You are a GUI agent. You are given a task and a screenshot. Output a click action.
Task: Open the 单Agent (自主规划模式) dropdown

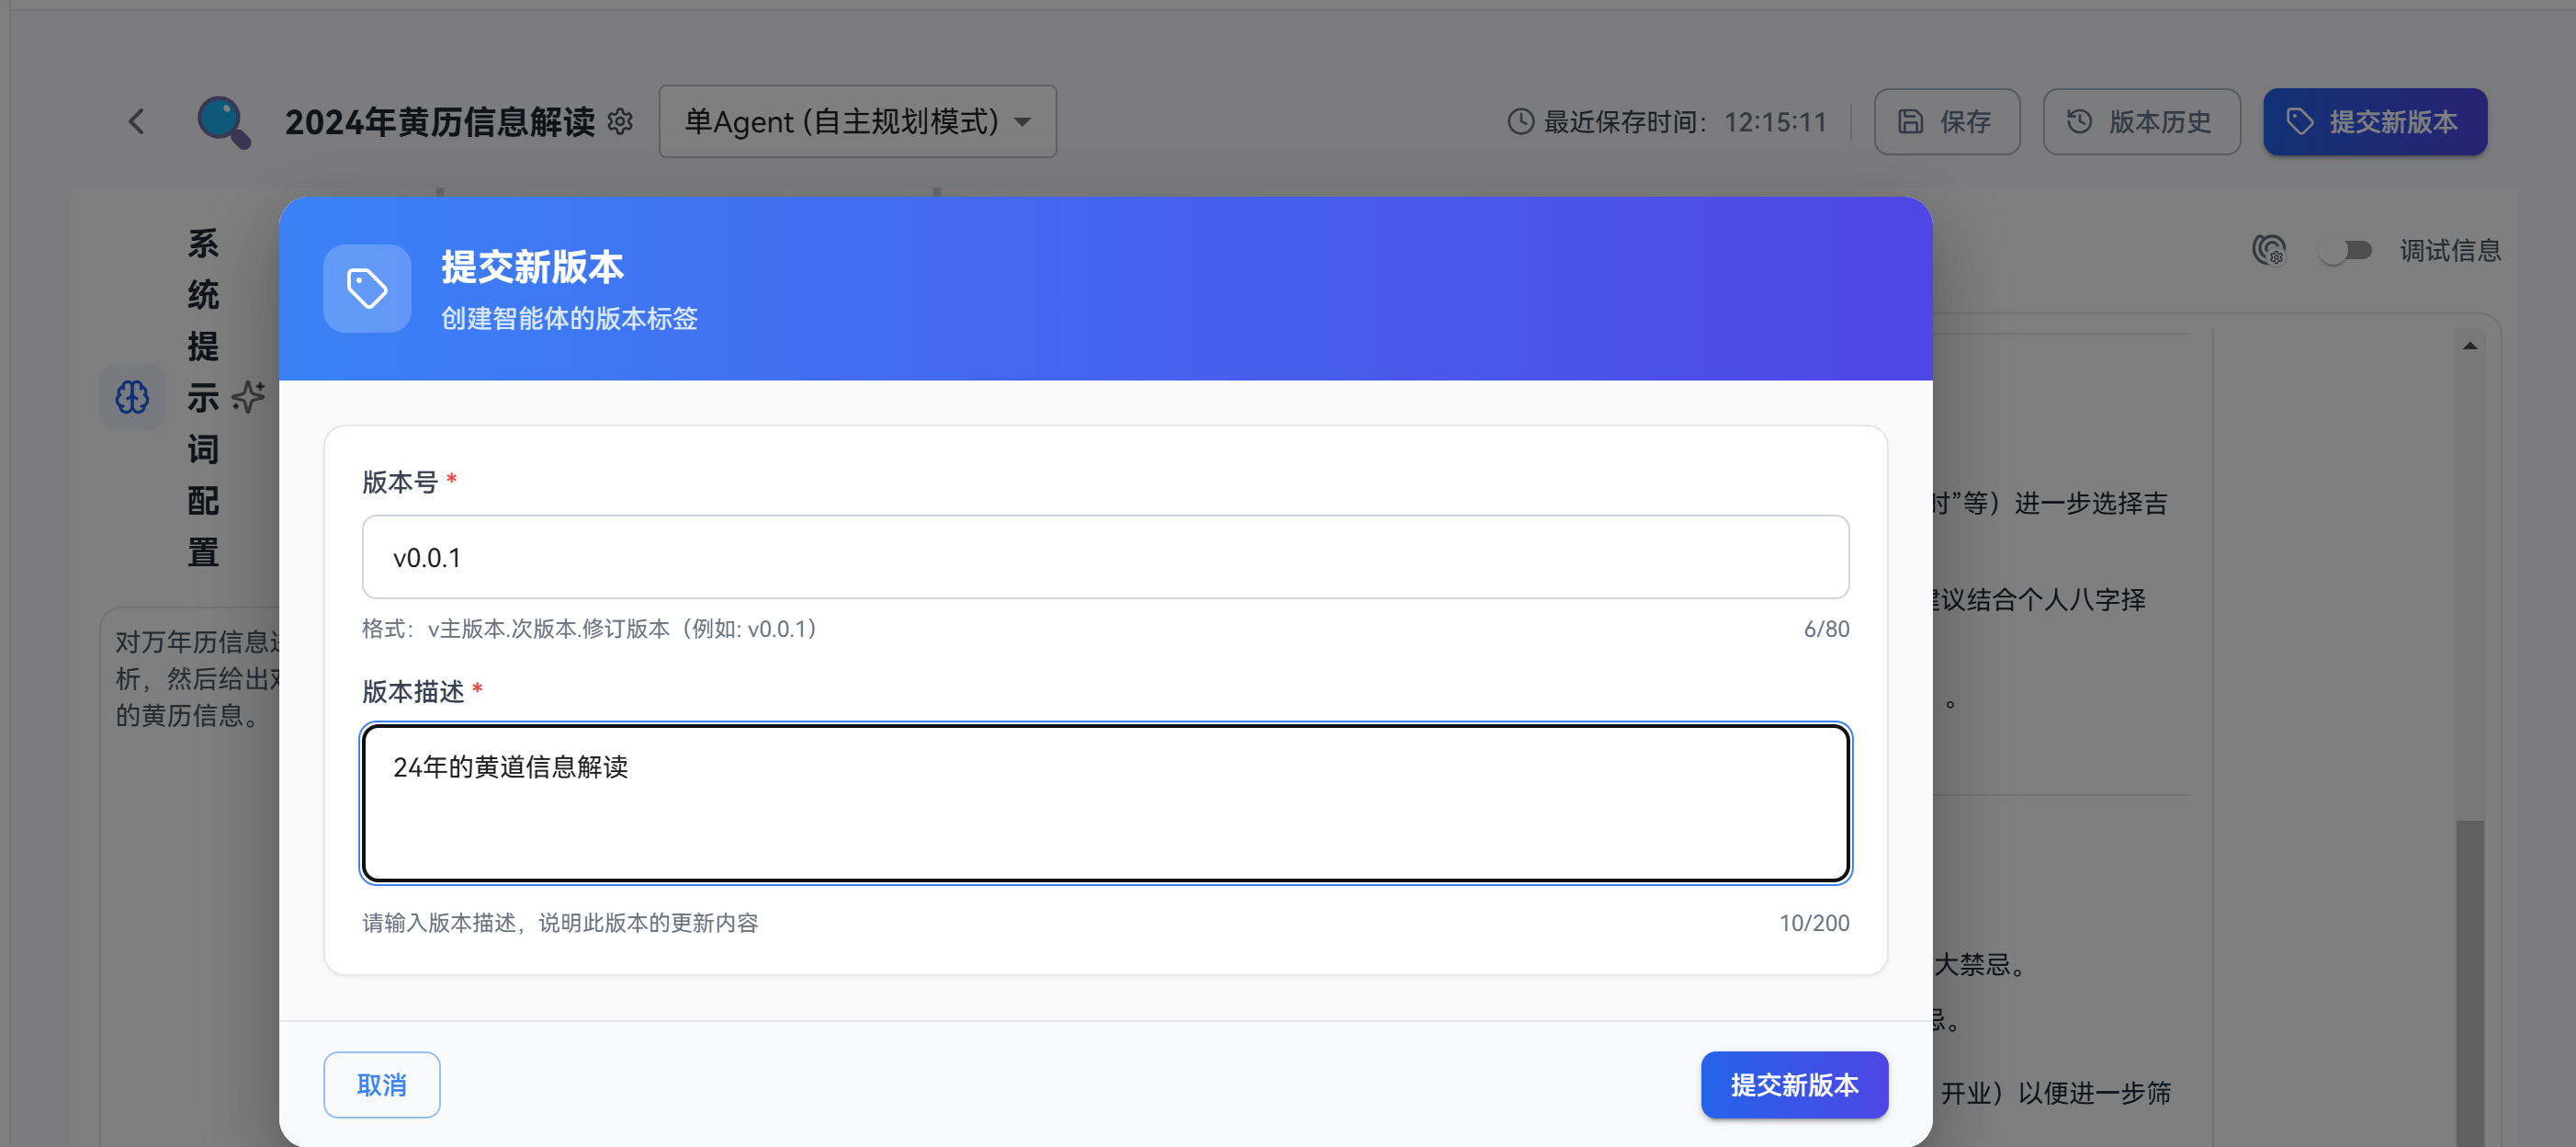857,122
